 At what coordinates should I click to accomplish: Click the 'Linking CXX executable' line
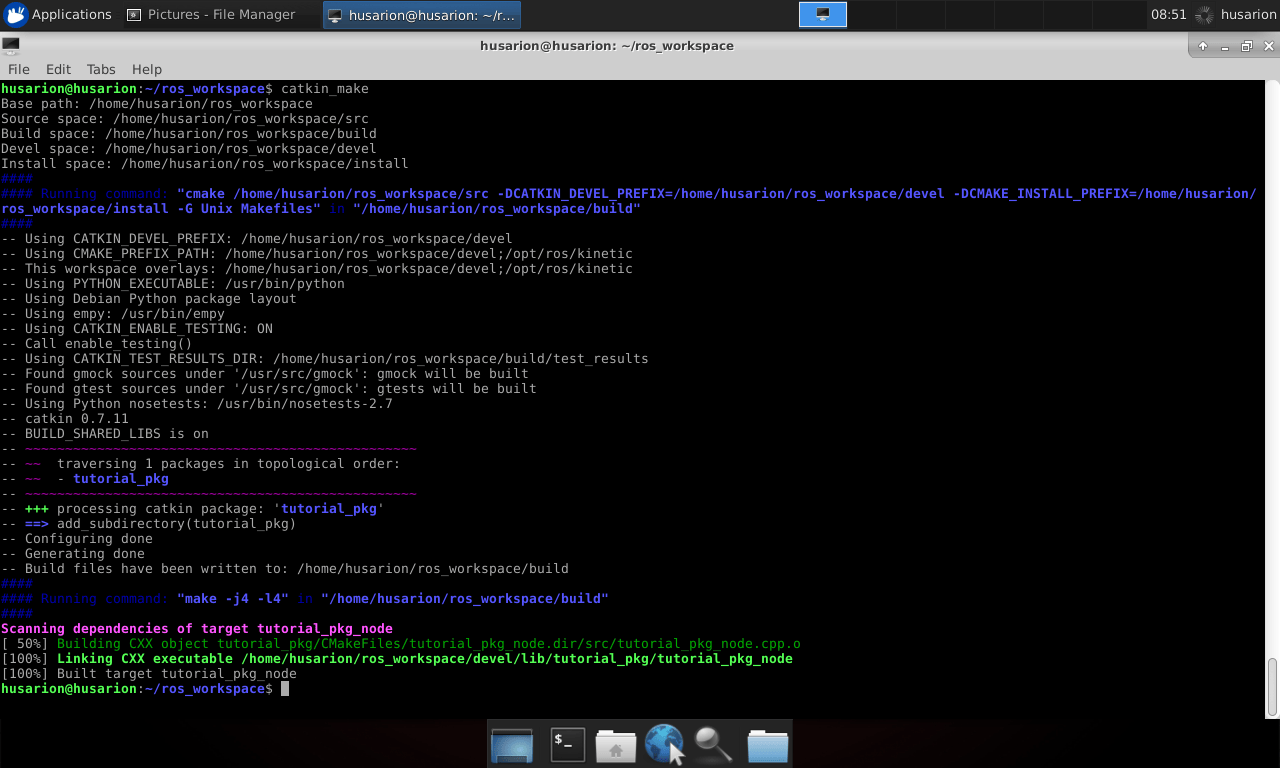(397, 659)
